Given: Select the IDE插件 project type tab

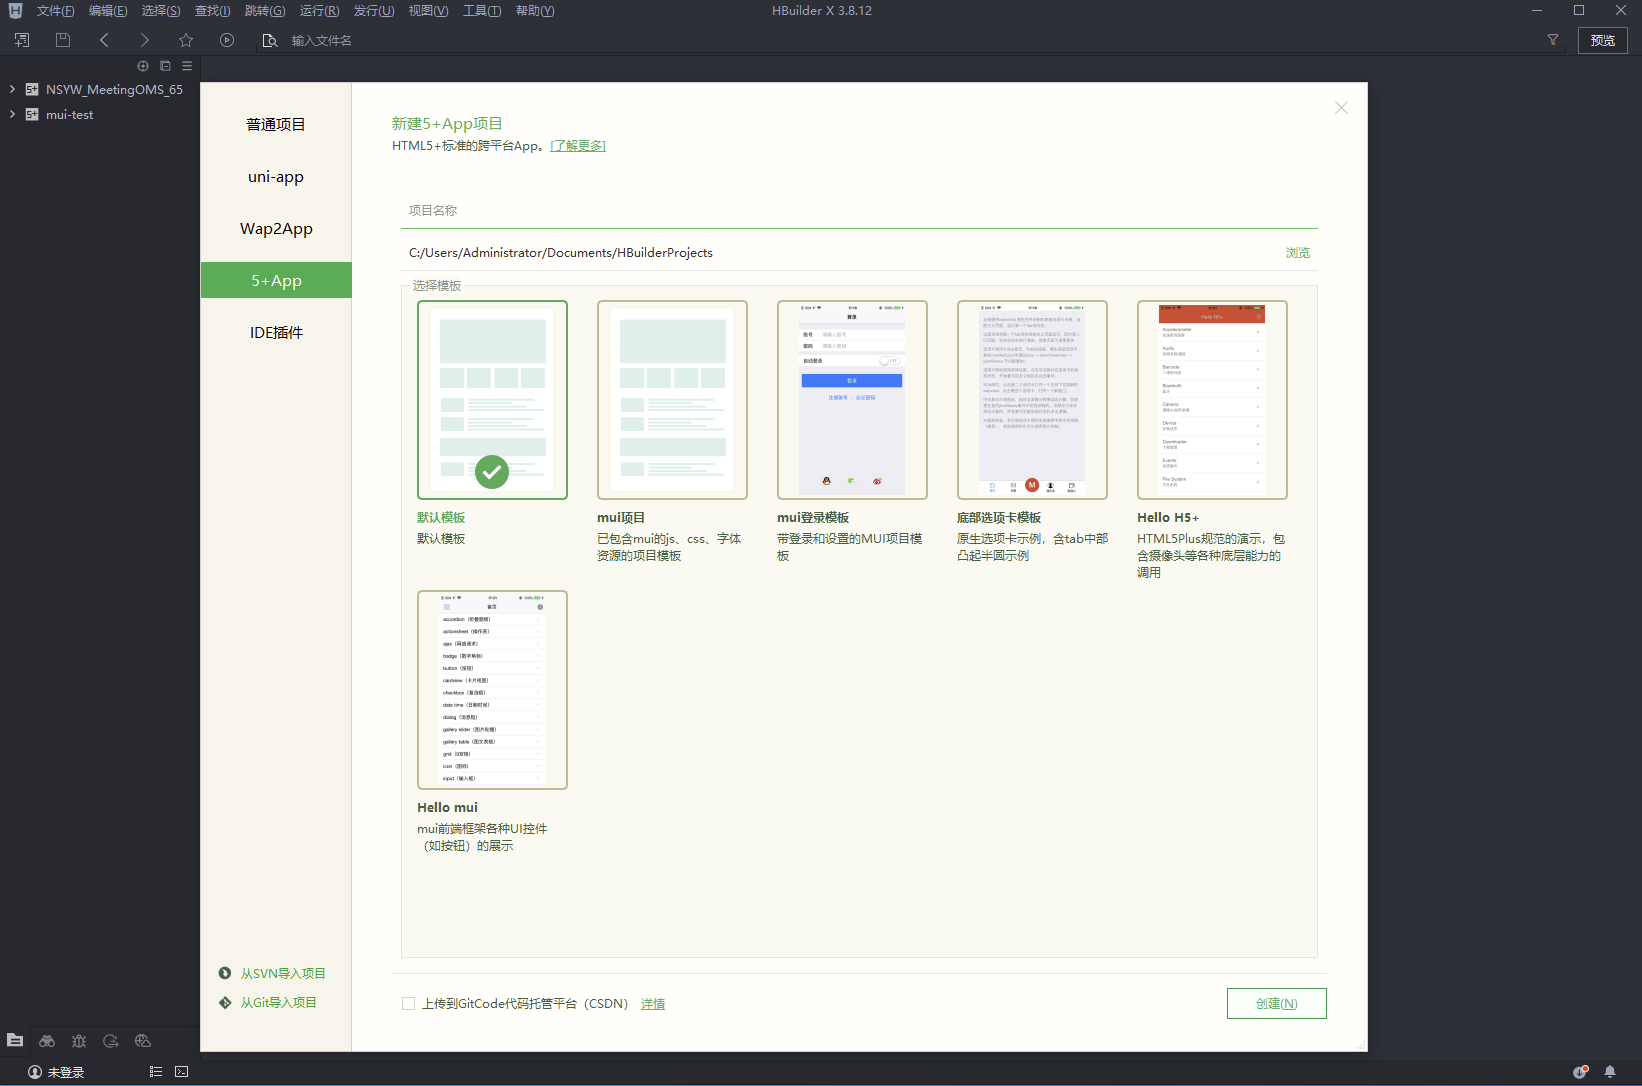Looking at the screenshot, I should pos(276,332).
